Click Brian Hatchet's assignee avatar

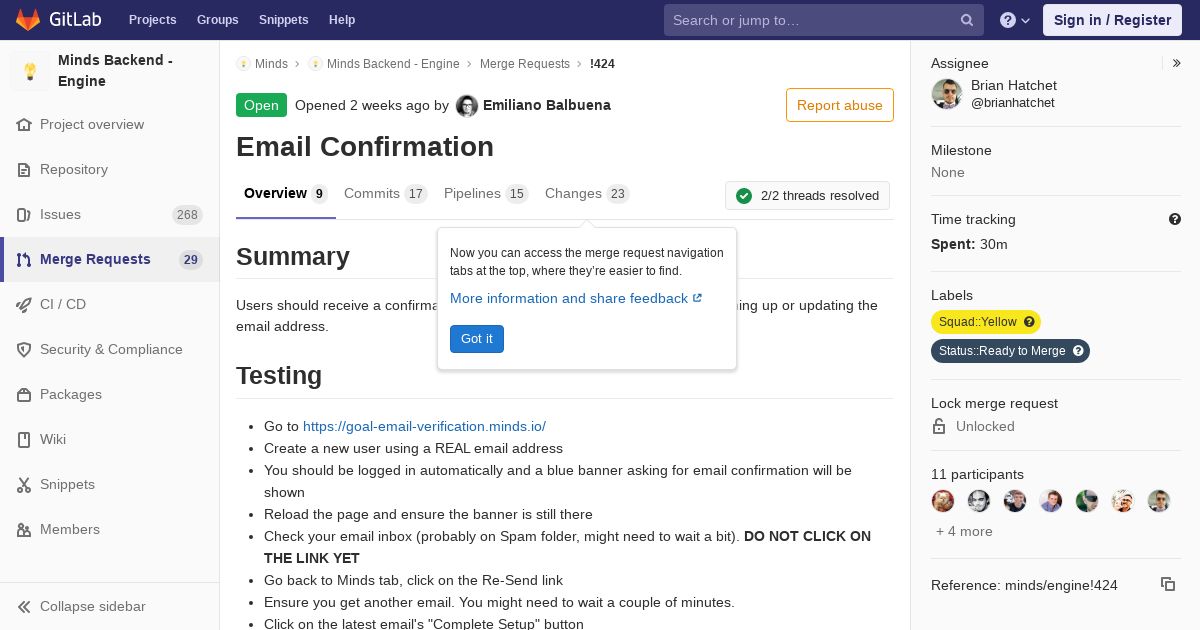click(946, 94)
